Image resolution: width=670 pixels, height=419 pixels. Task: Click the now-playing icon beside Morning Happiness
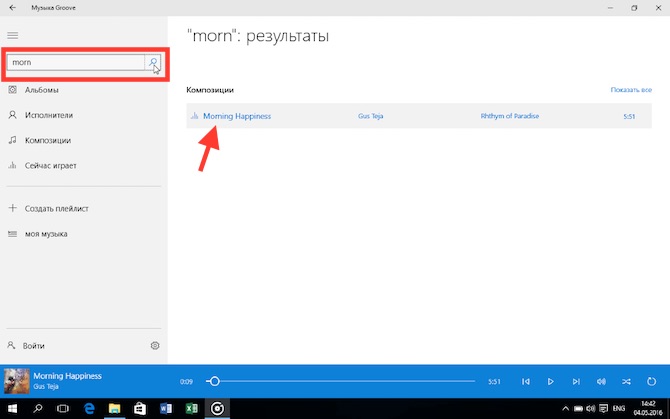click(194, 116)
